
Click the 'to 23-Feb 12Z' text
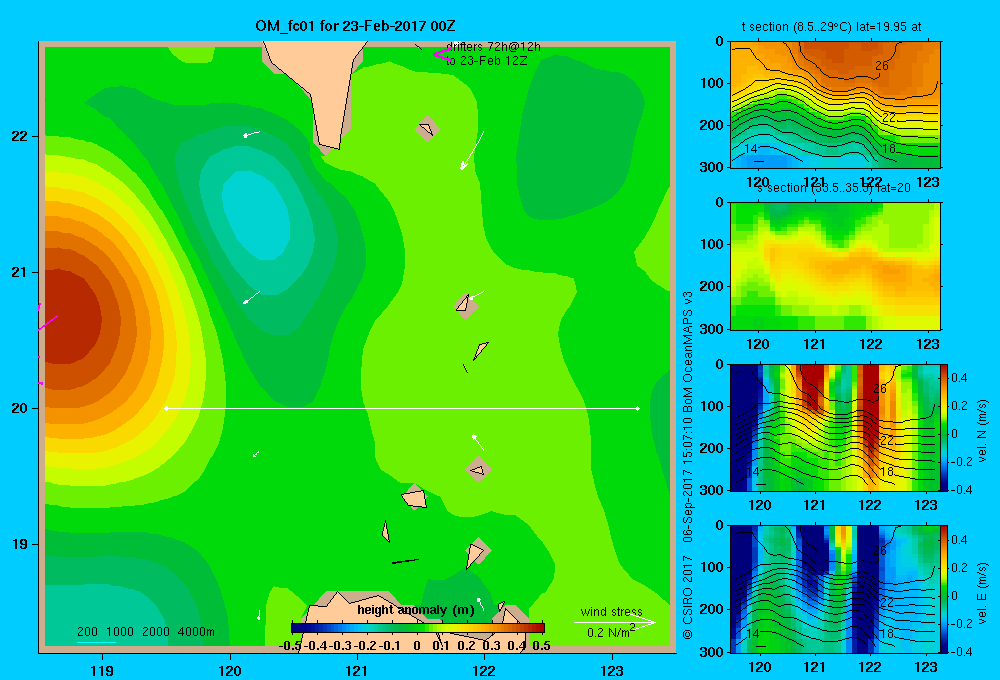pos(487,61)
